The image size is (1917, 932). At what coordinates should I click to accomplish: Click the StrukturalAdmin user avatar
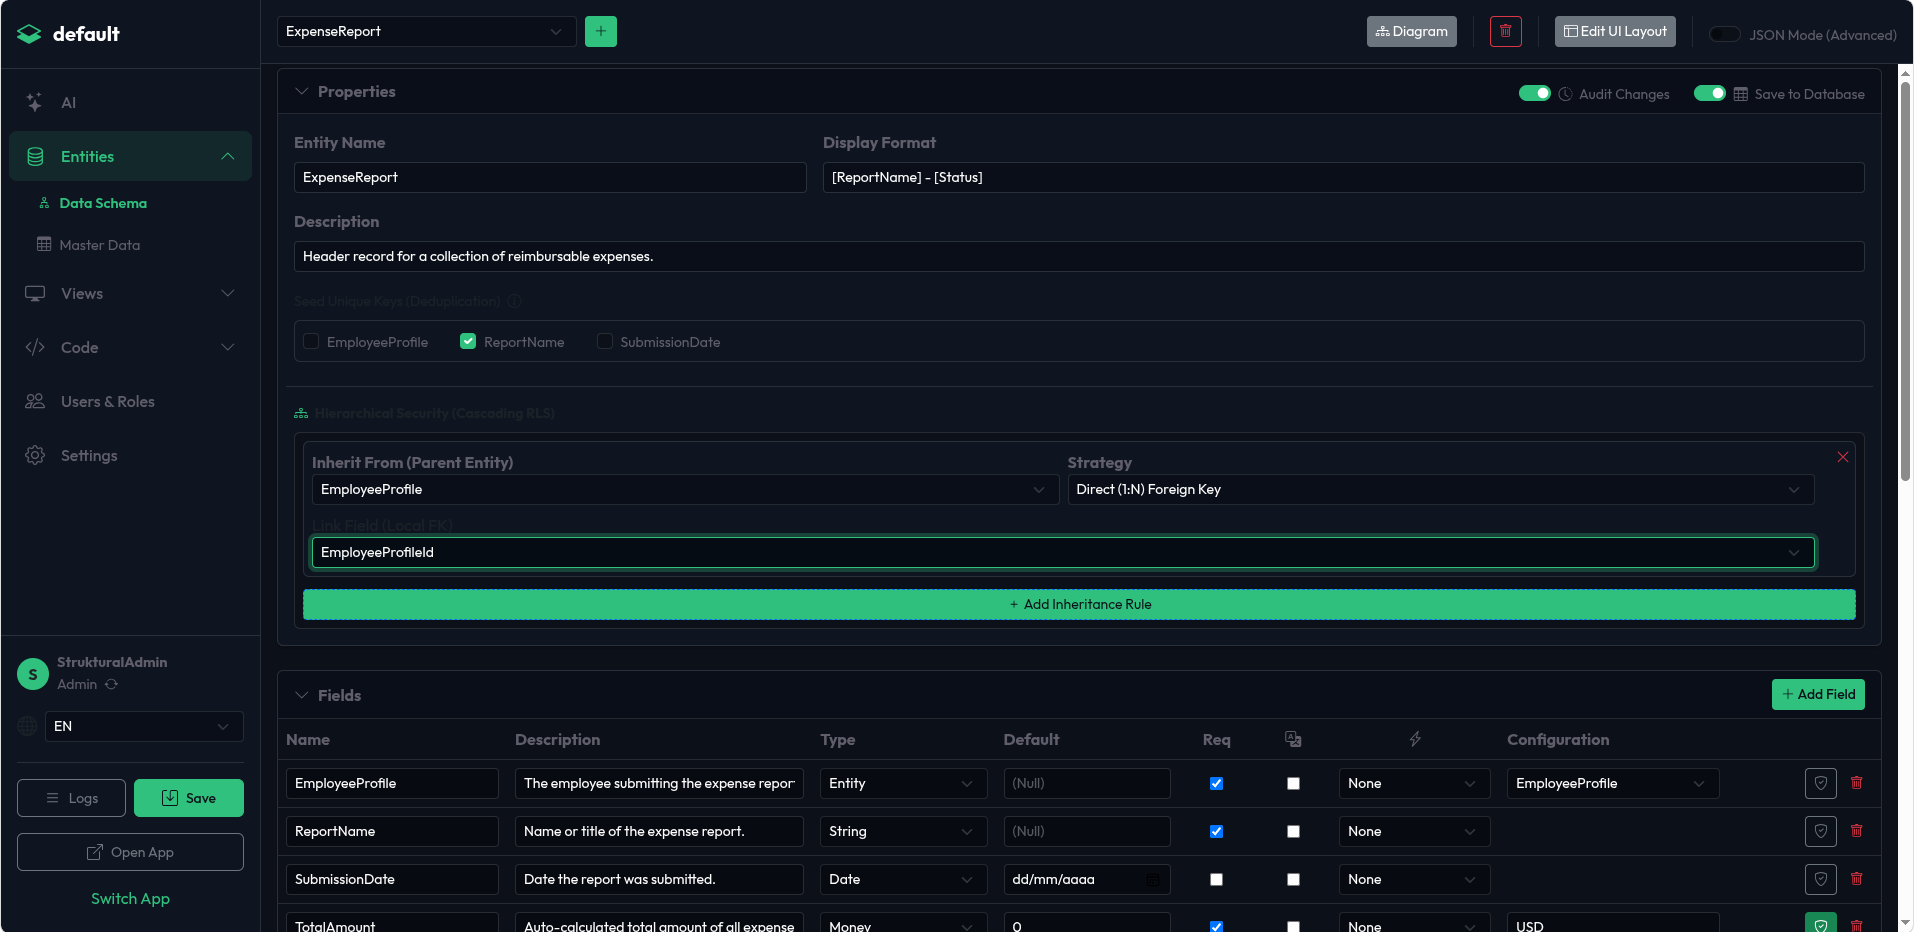click(33, 674)
